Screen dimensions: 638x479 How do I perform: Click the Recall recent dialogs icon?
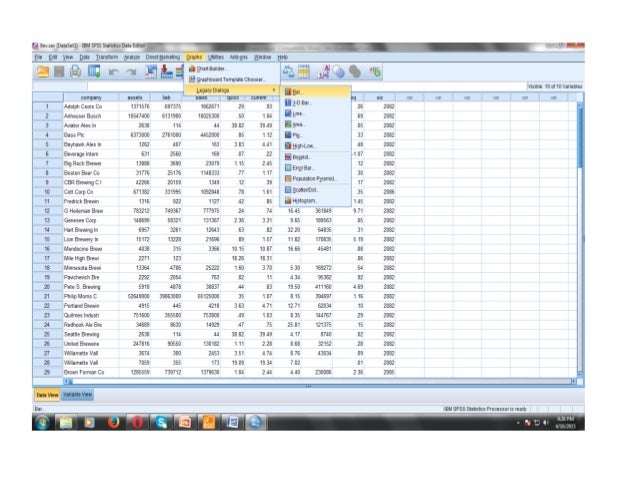[94, 72]
